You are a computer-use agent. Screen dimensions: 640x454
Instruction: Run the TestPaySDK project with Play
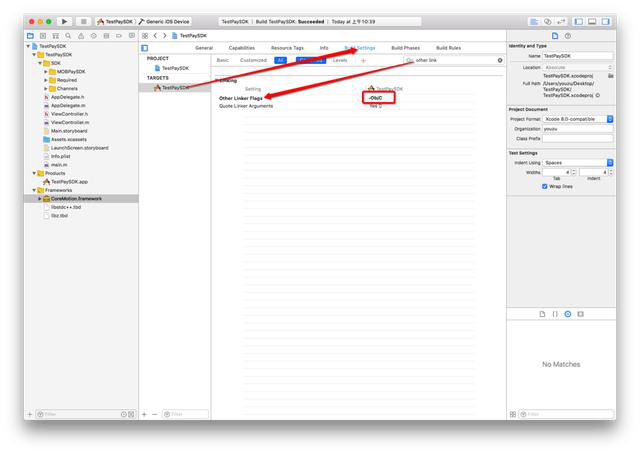pyautogui.click(x=64, y=22)
